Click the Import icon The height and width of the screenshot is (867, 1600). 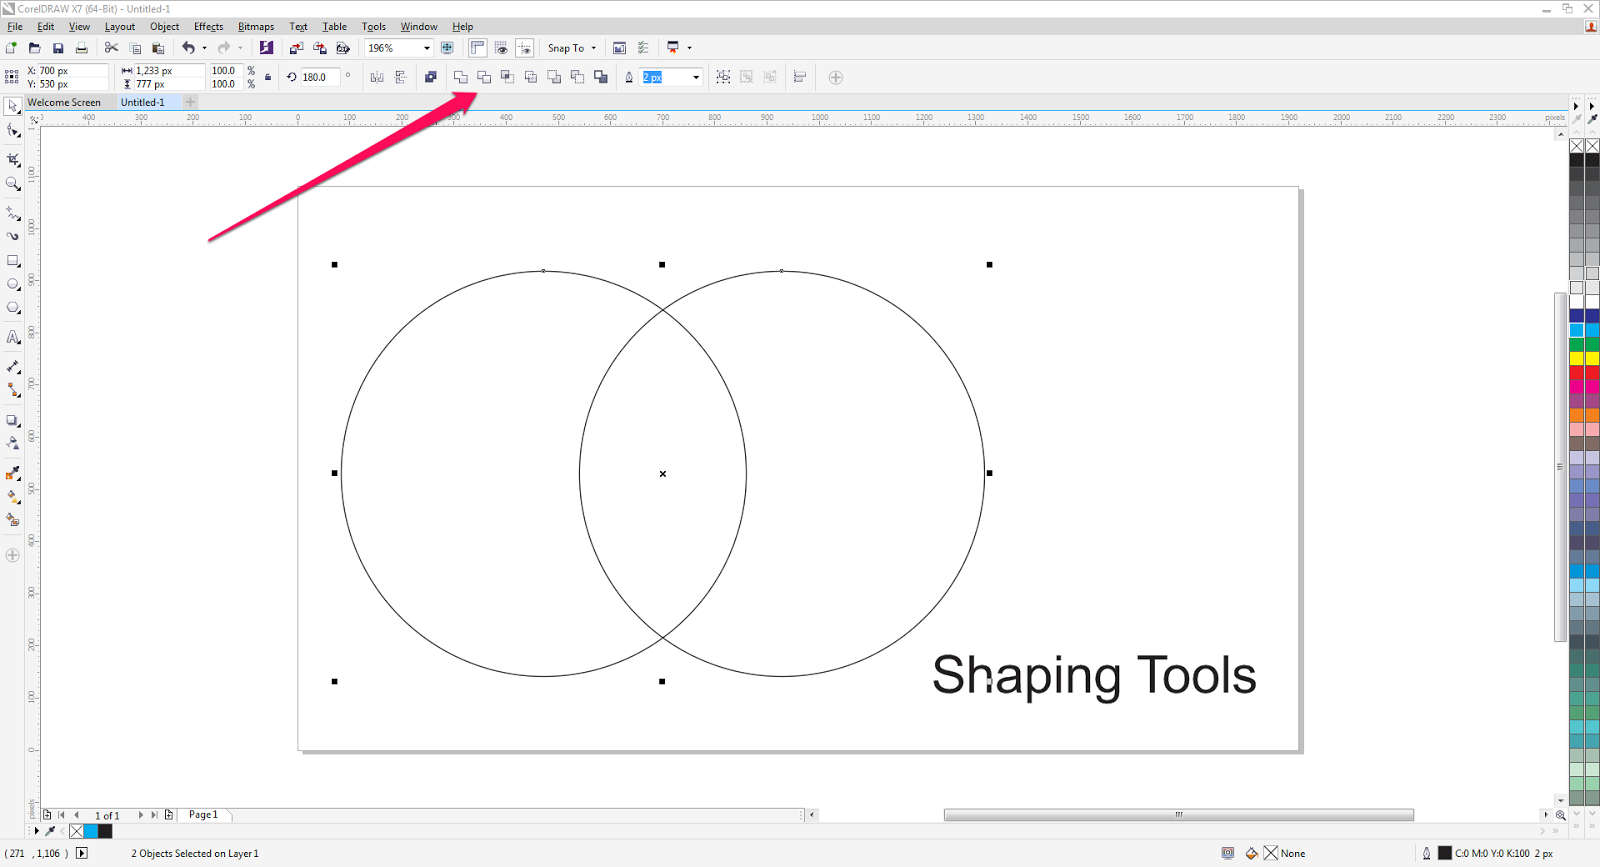click(296, 48)
